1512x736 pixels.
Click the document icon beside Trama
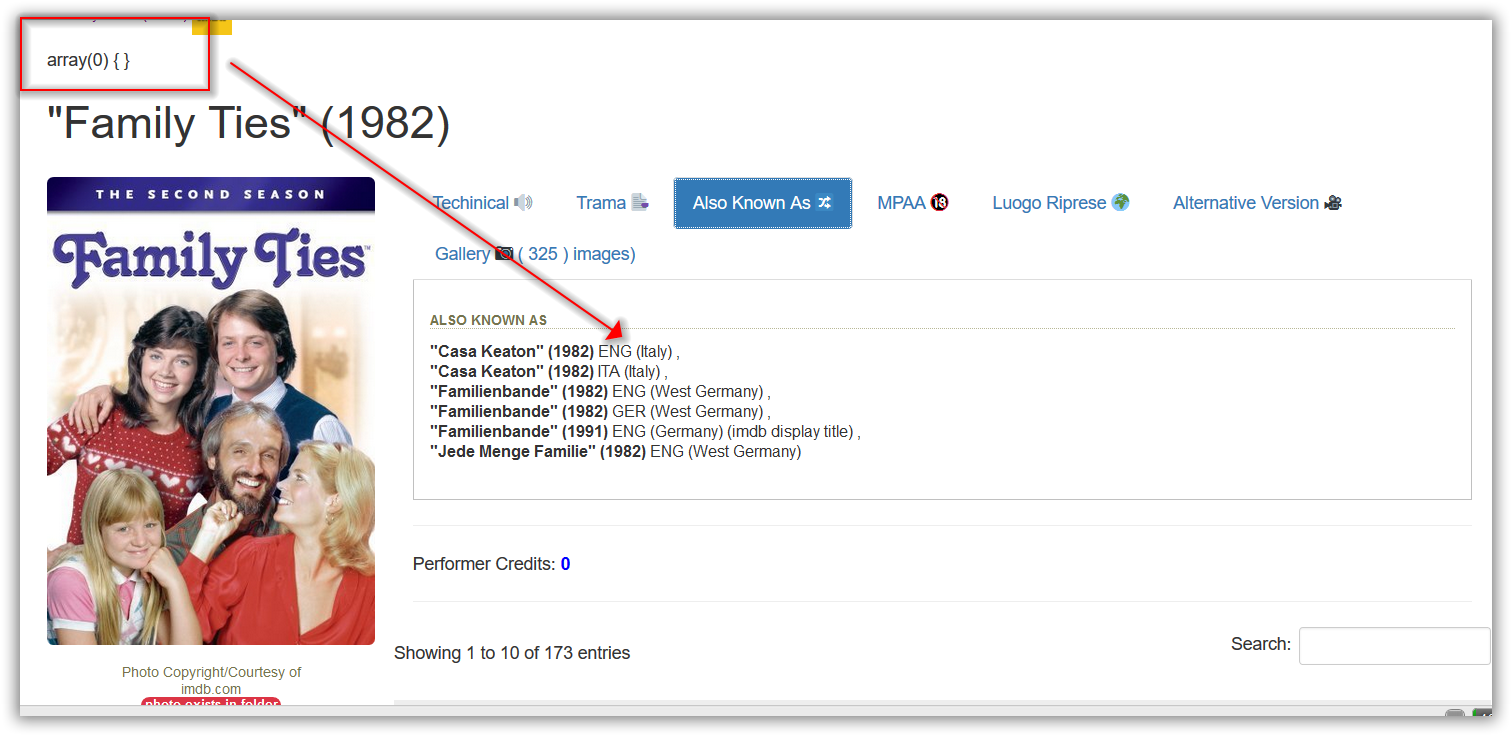tap(640, 203)
